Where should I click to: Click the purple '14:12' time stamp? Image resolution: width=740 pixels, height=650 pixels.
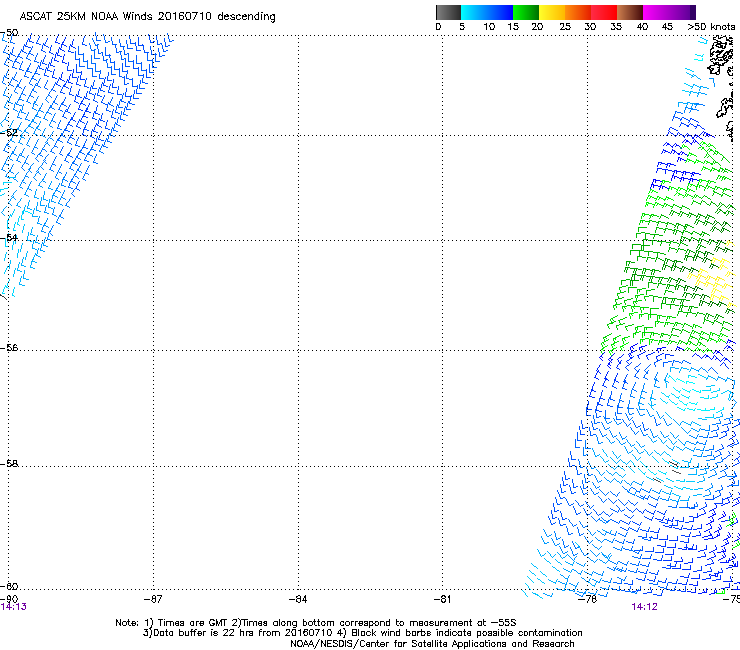(x=644, y=607)
